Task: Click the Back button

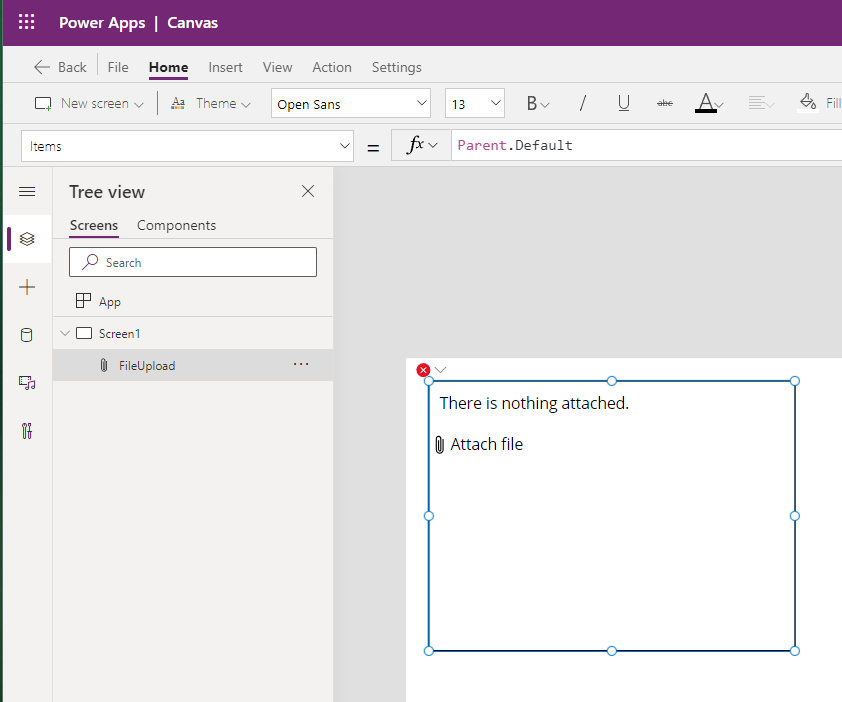Action: 60,67
